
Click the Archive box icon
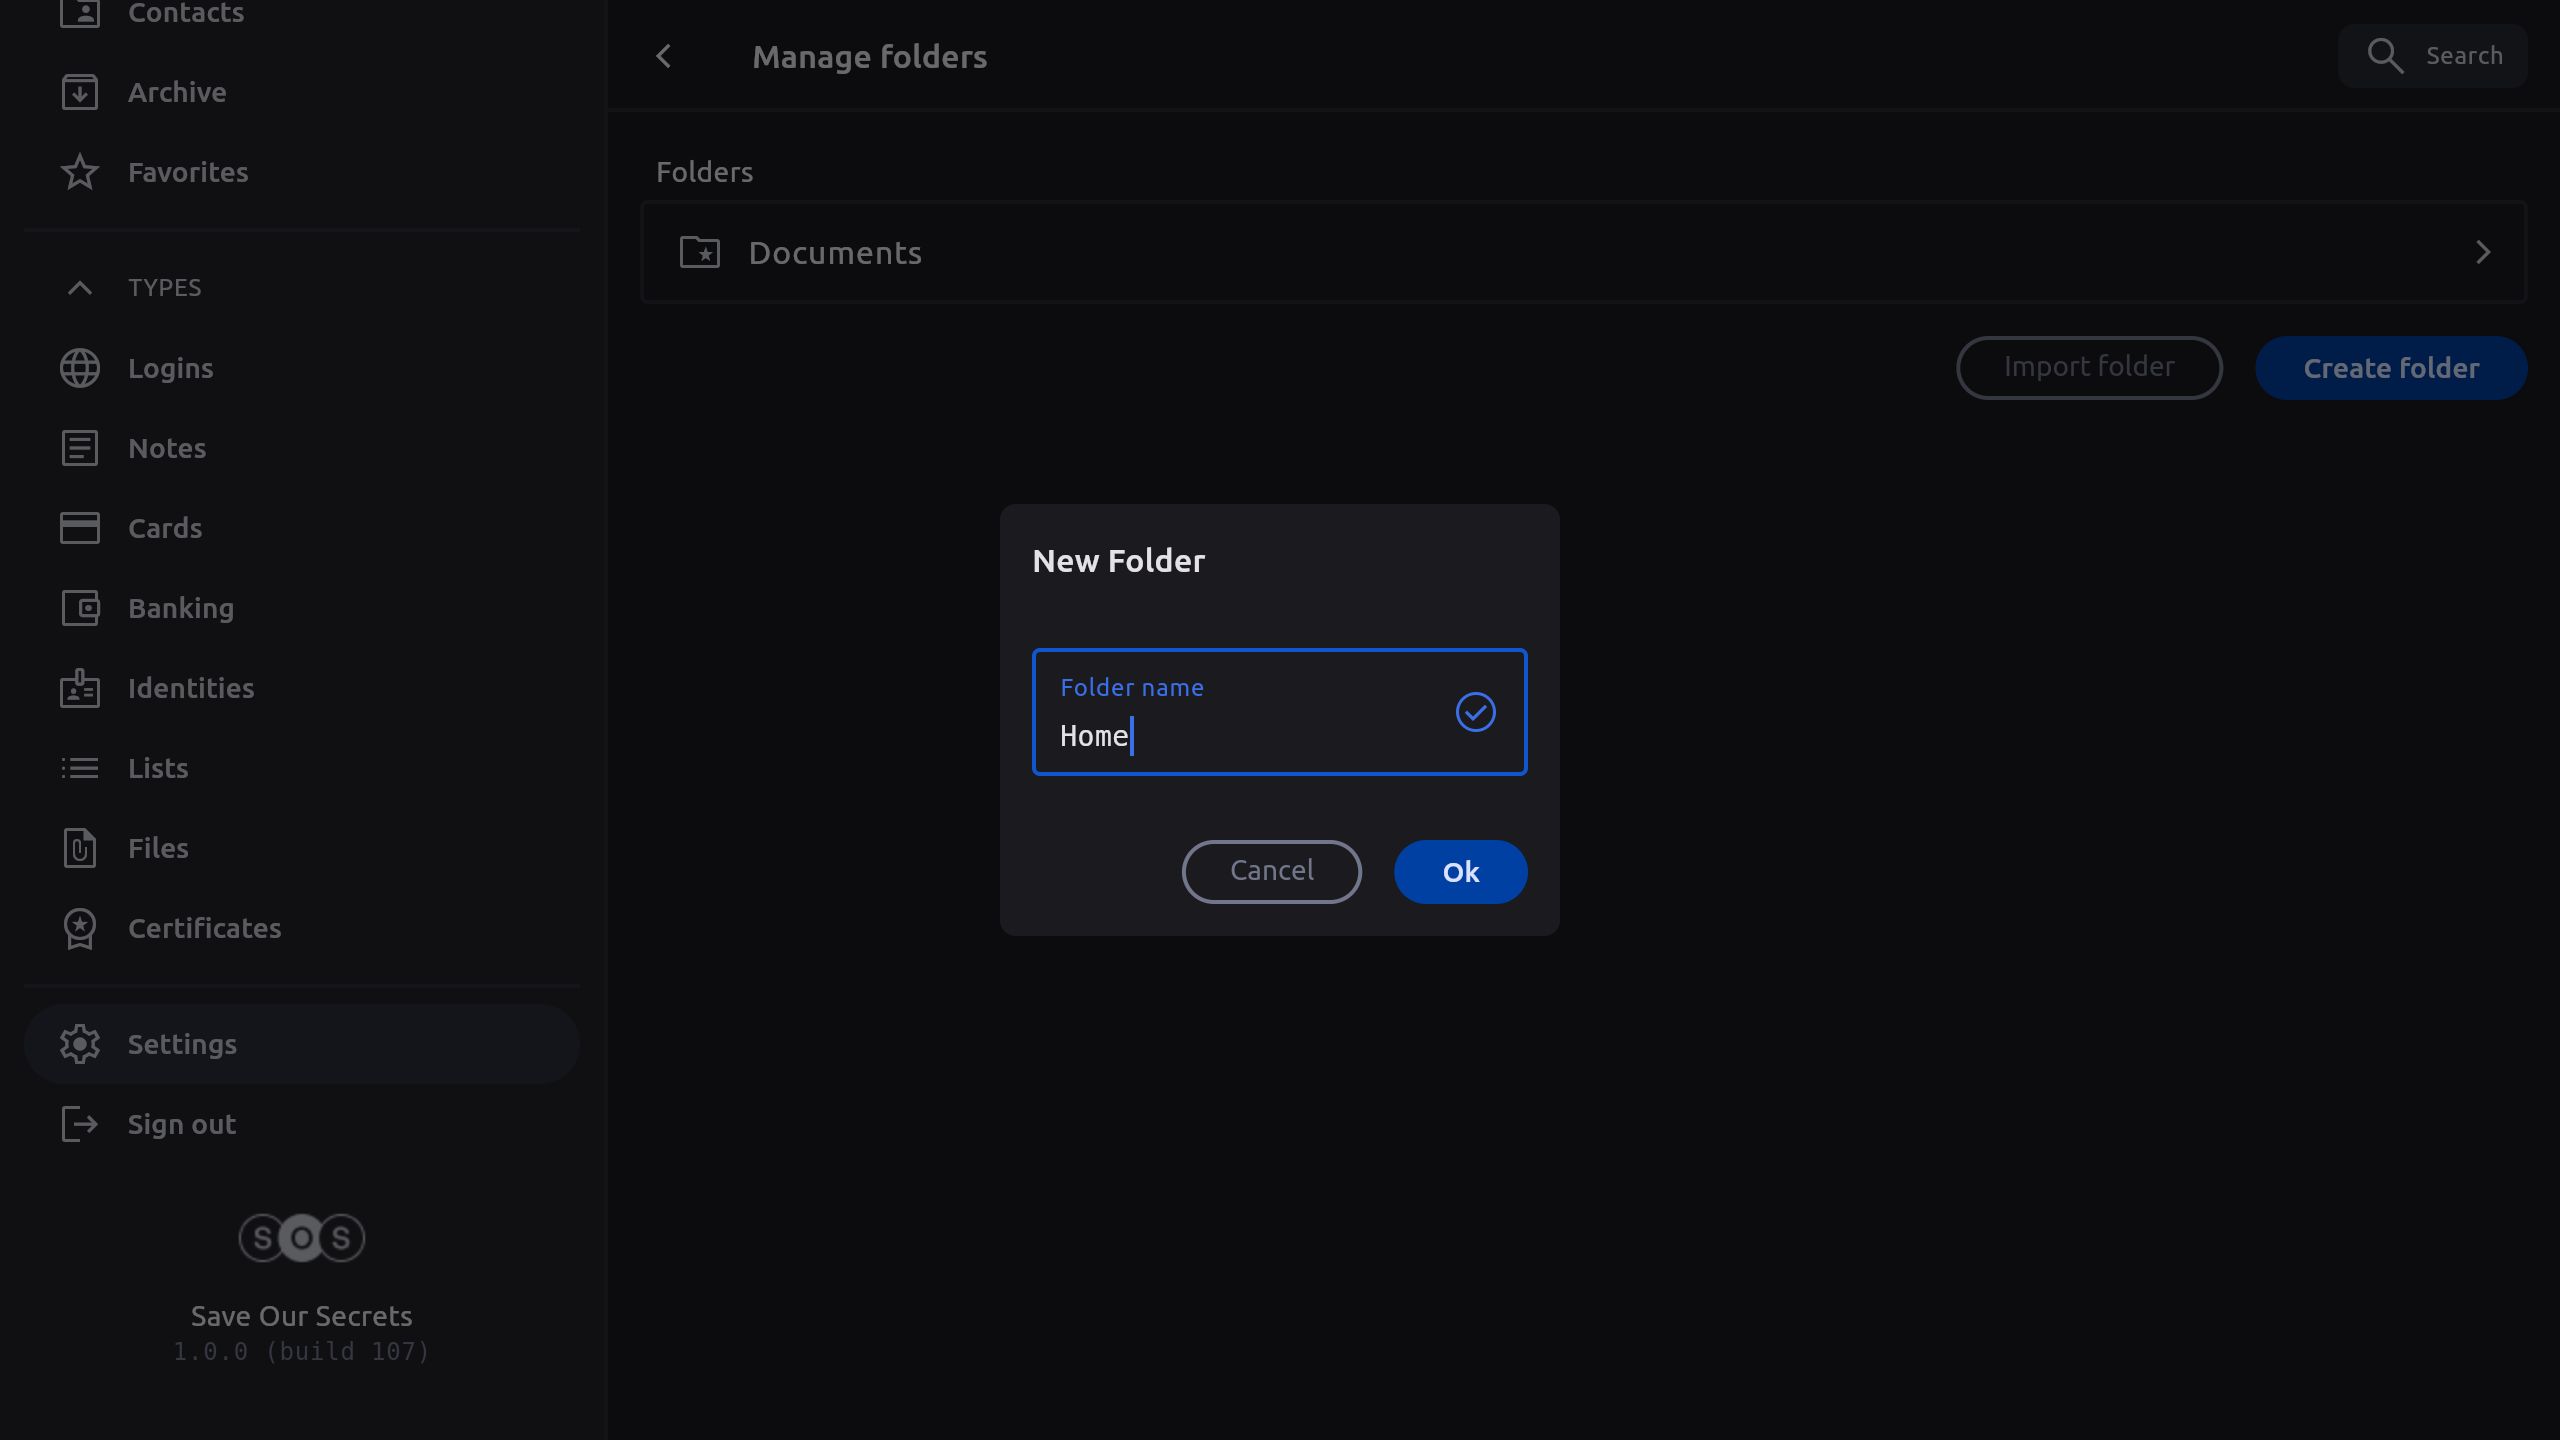[79, 92]
